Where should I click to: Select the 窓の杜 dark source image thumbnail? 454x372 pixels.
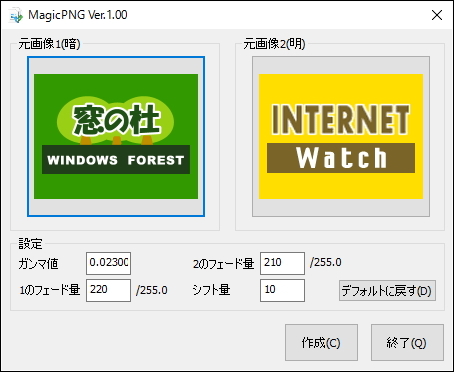116,136
